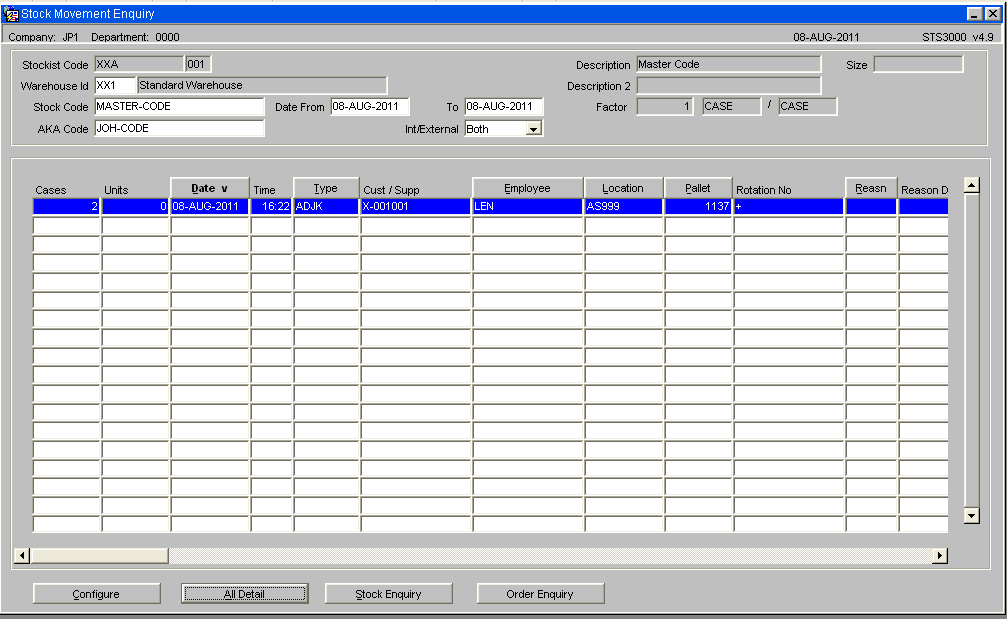Click the Description field Master Code
Image resolution: width=1007 pixels, height=619 pixels.
tap(728, 64)
